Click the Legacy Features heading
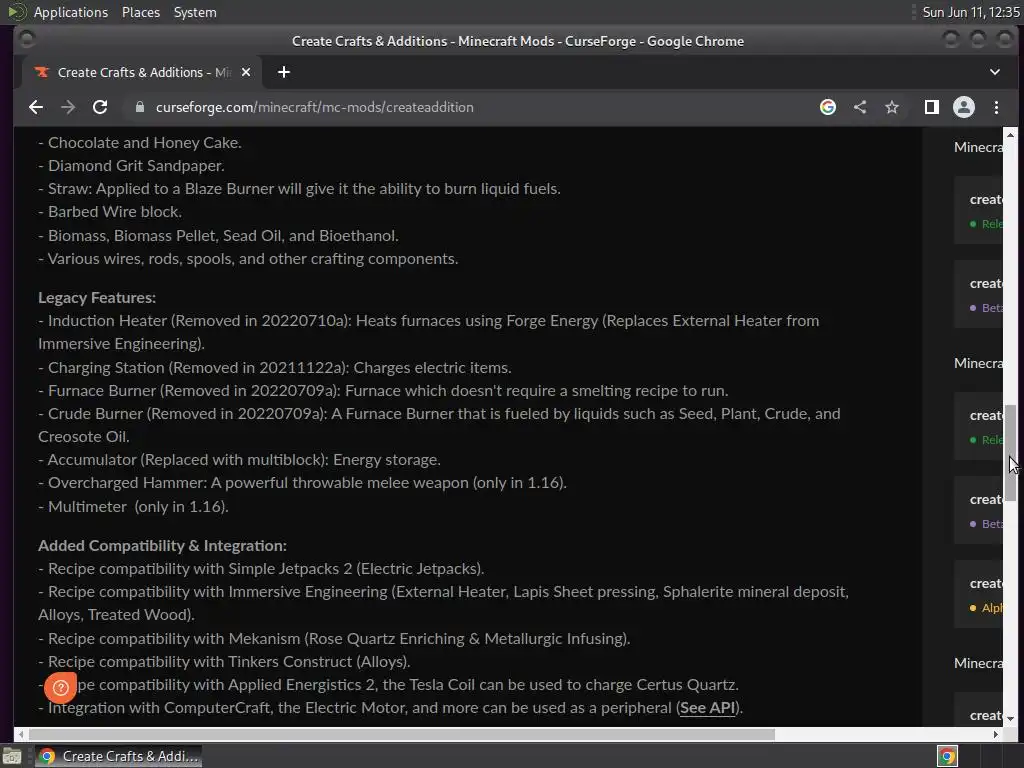Image resolution: width=1024 pixels, height=768 pixels. point(97,298)
